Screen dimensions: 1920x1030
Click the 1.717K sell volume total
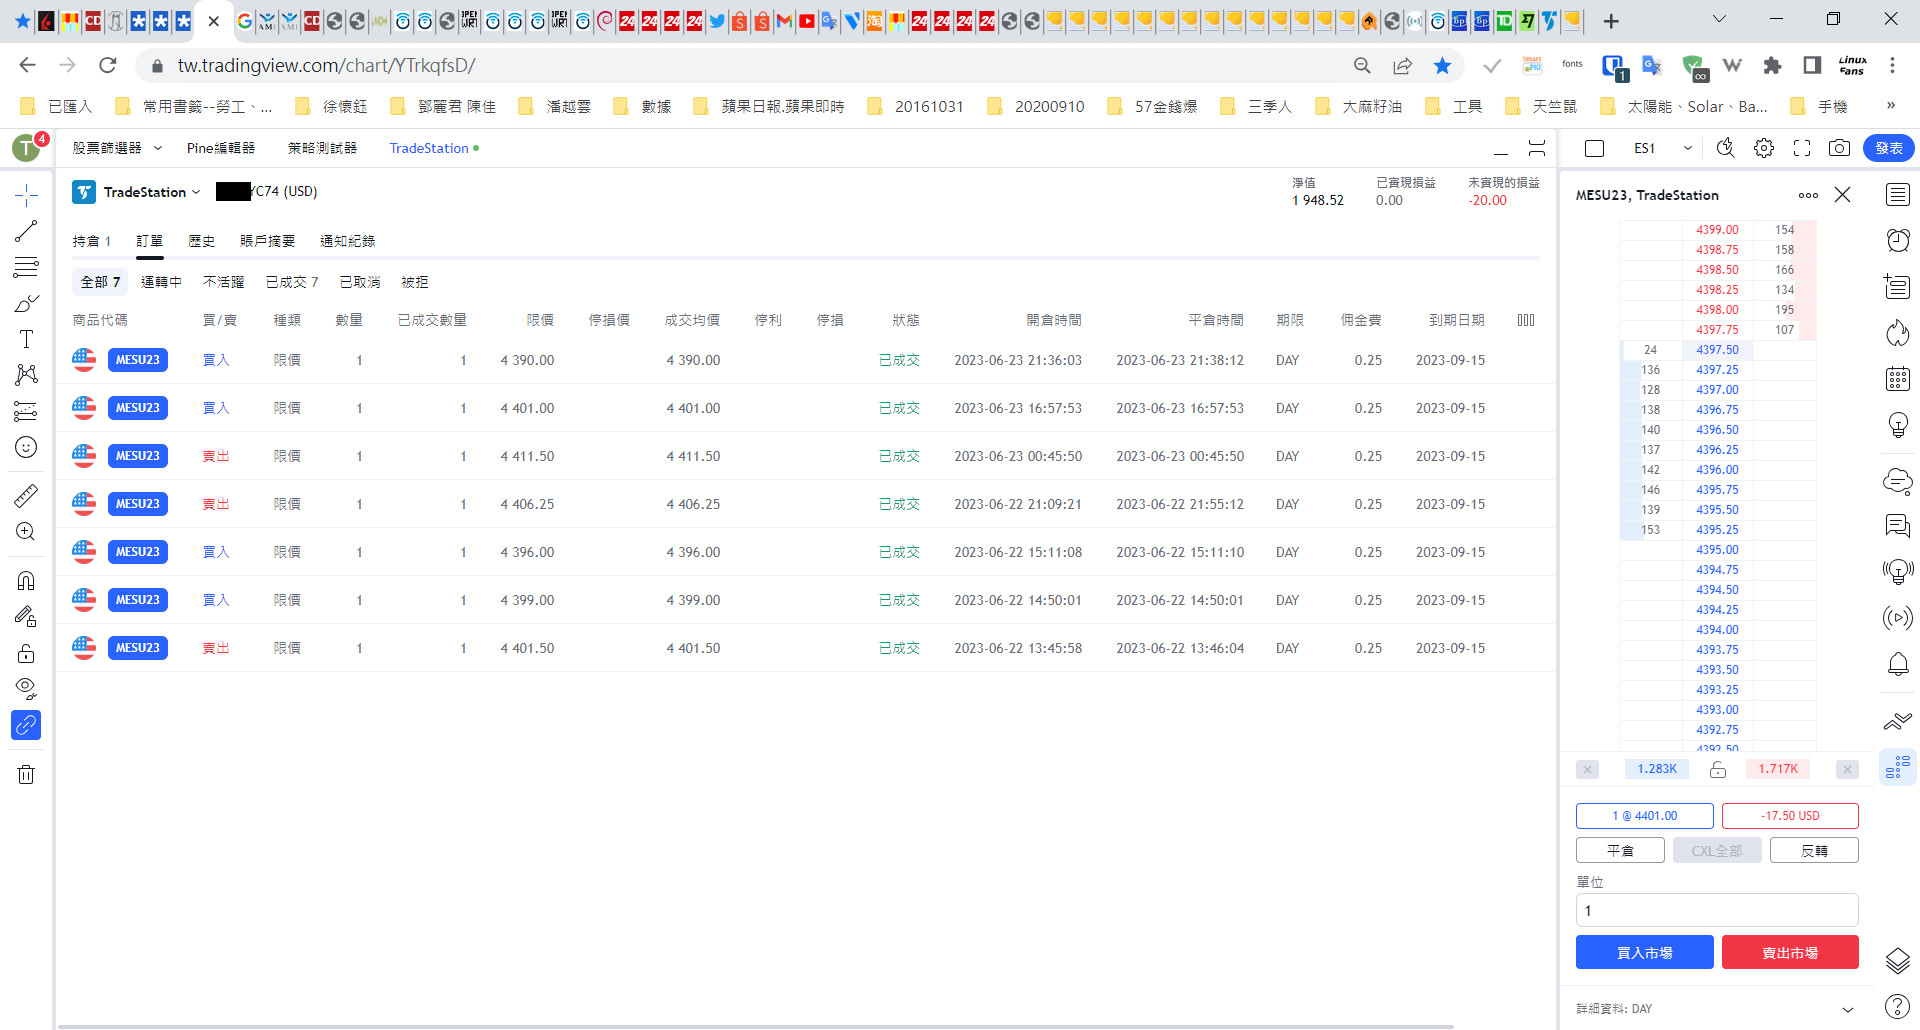tap(1778, 769)
